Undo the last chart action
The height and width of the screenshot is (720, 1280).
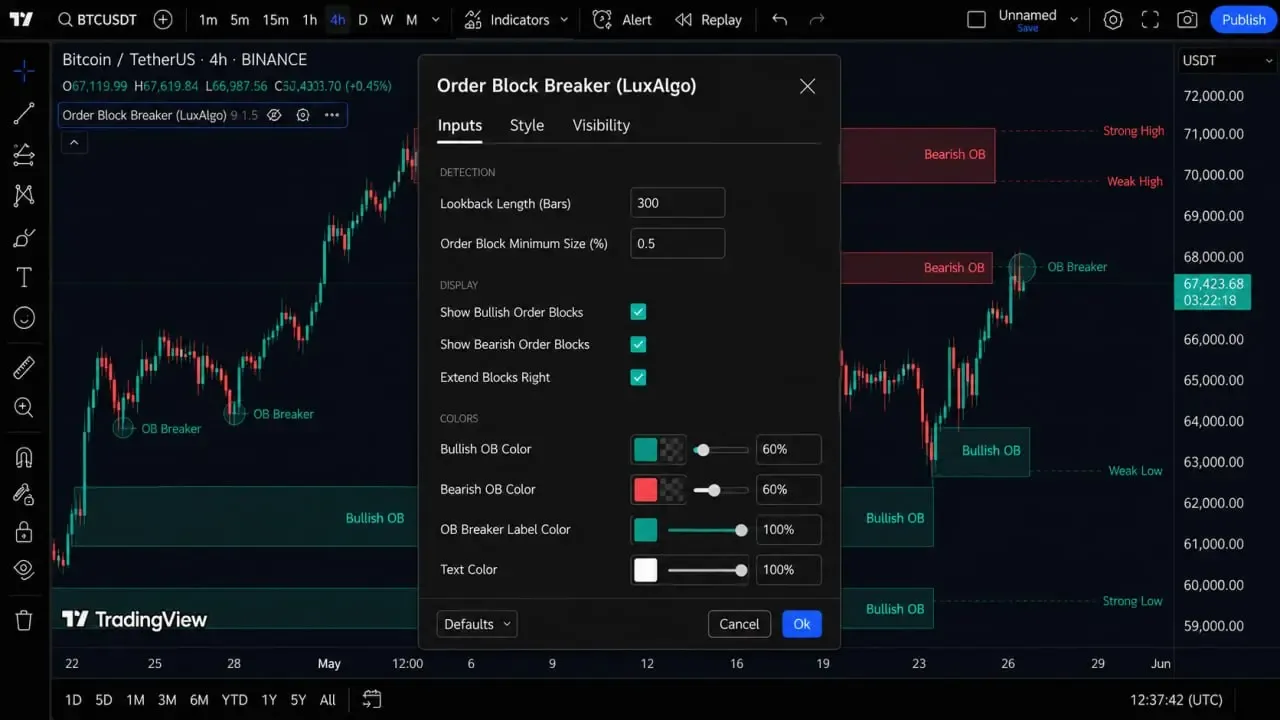(780, 20)
